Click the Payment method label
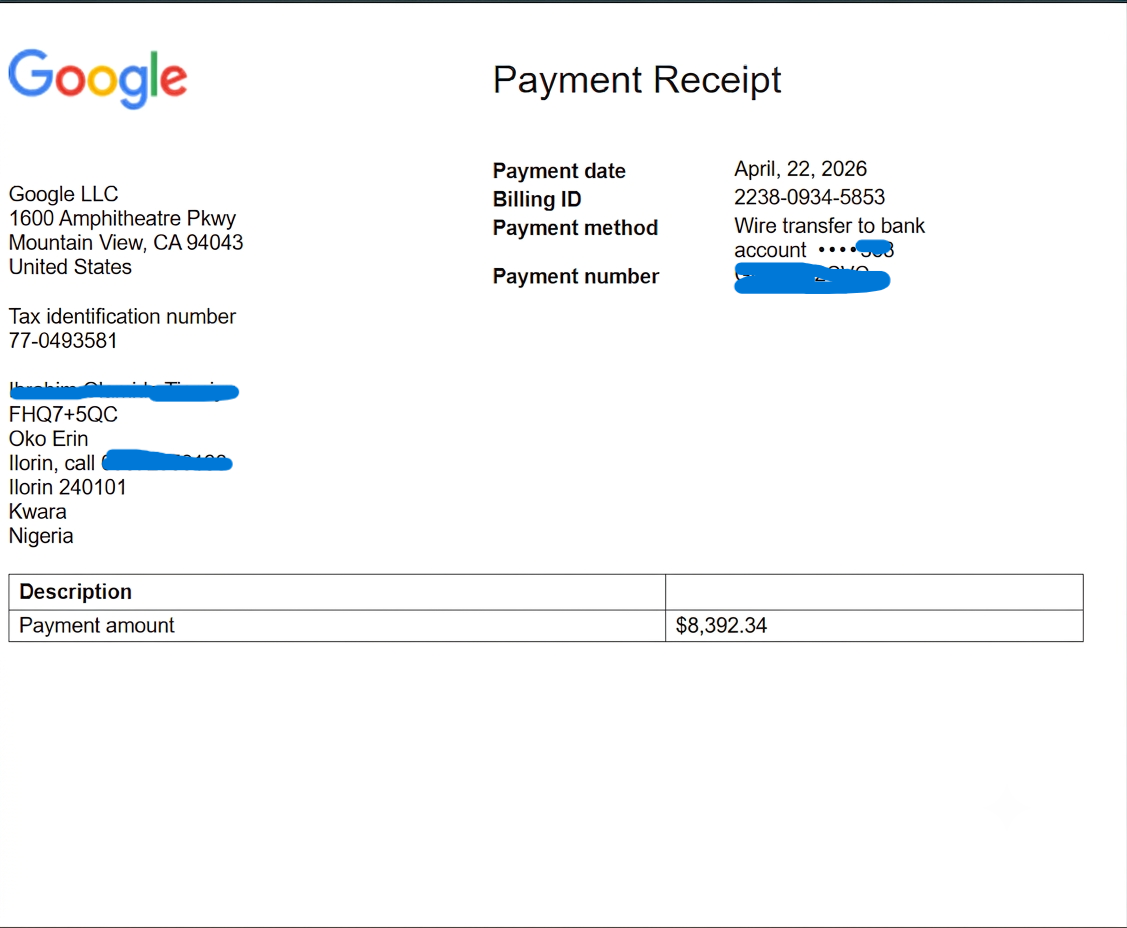 pos(576,228)
